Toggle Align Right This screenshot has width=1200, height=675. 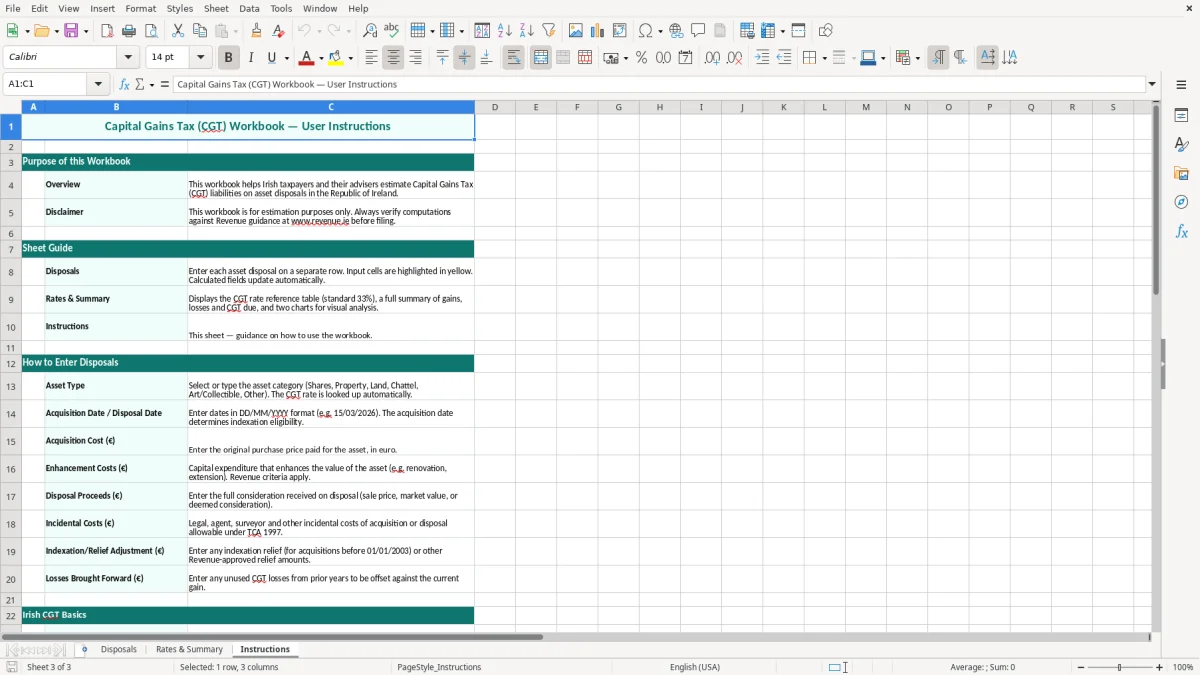415,58
